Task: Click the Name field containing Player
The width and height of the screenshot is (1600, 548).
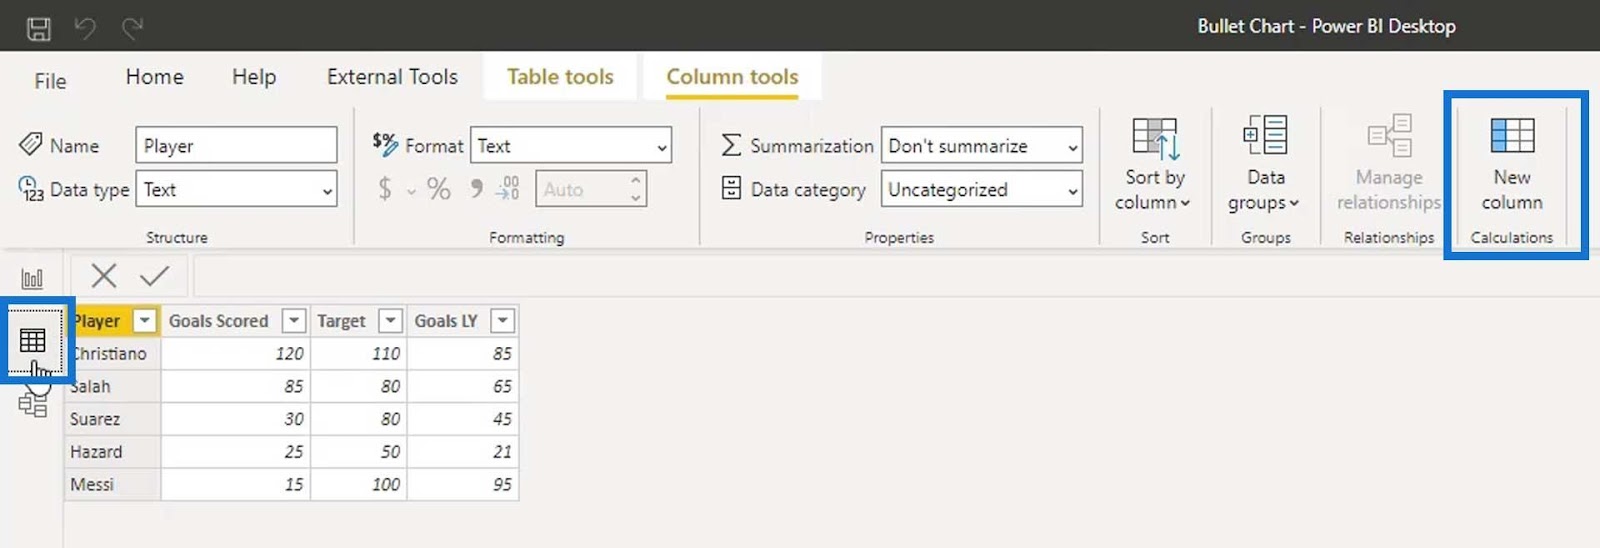Action: [236, 145]
